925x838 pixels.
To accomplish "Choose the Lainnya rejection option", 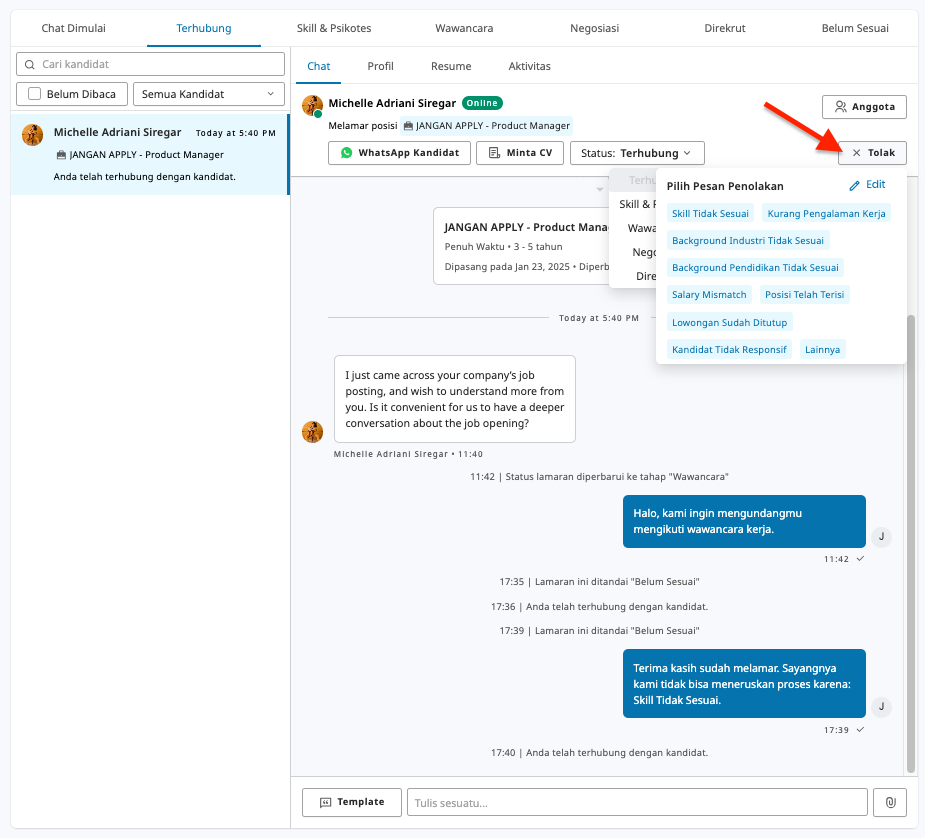I will (822, 350).
